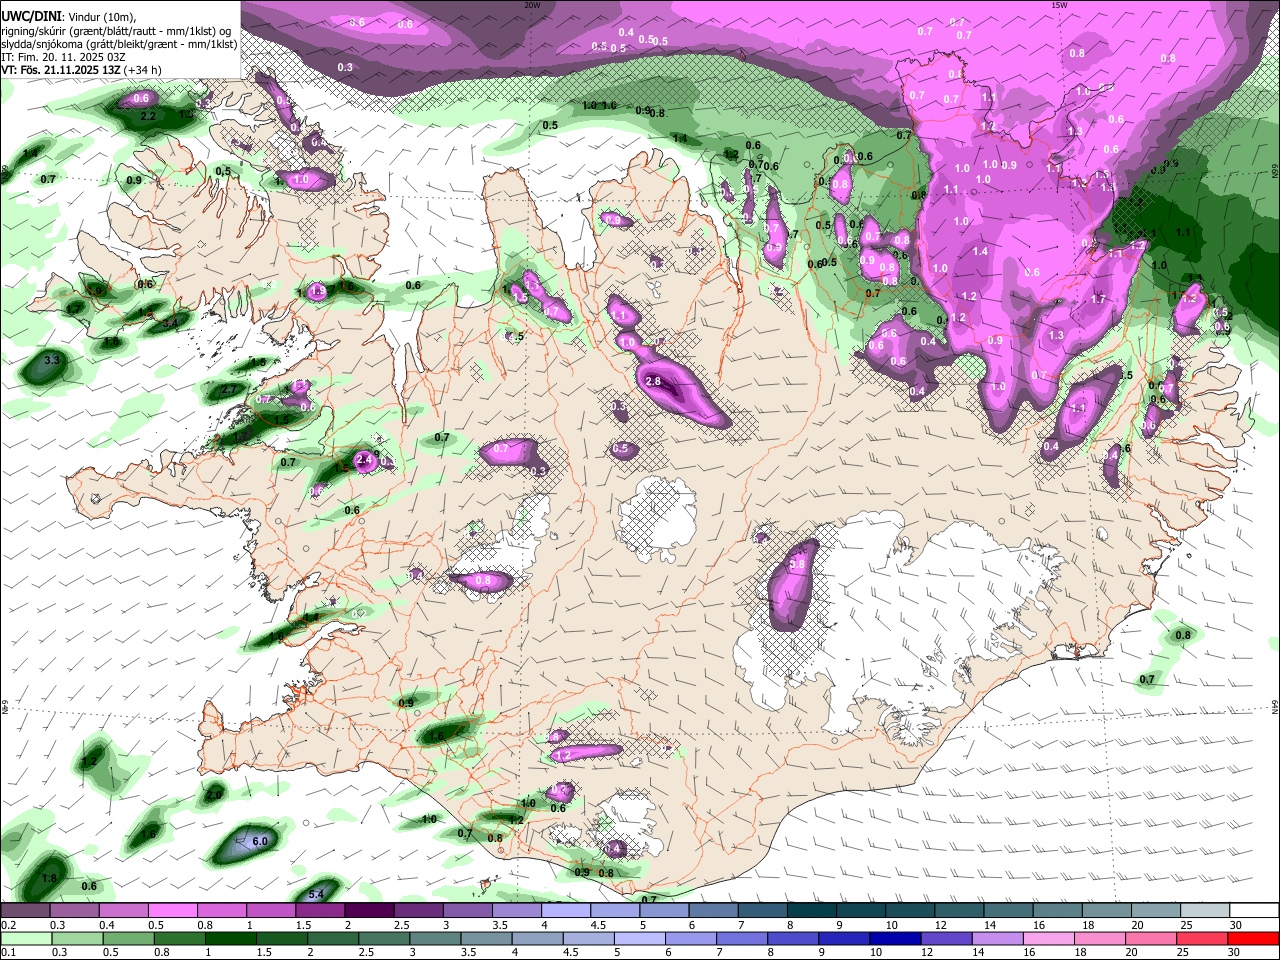
Task: Click the '0.2' label in the upper legend row
Action: point(8,925)
